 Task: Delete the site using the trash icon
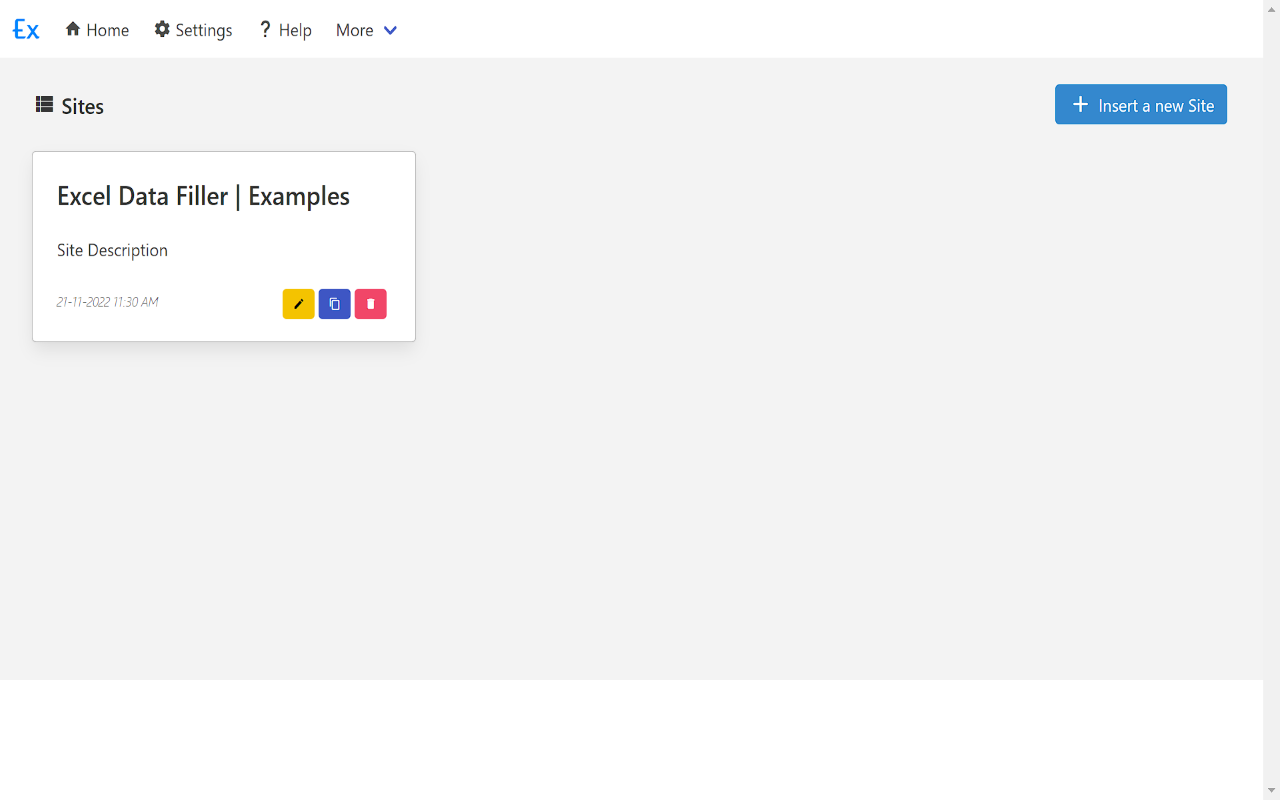(x=370, y=304)
